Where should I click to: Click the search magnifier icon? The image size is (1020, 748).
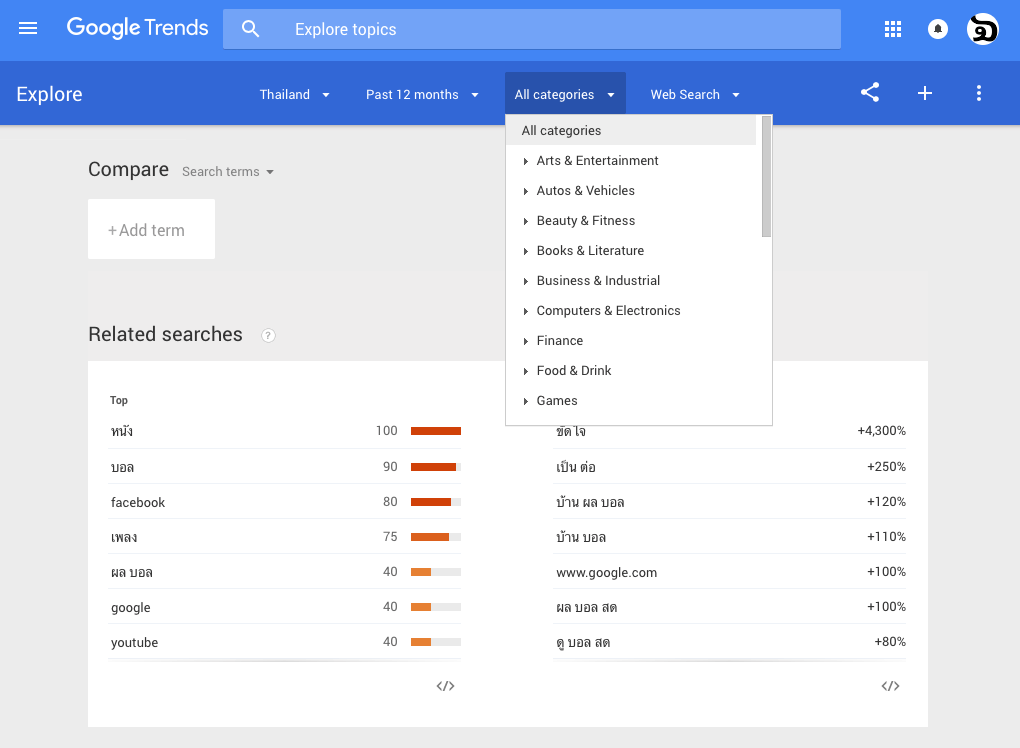(250, 29)
